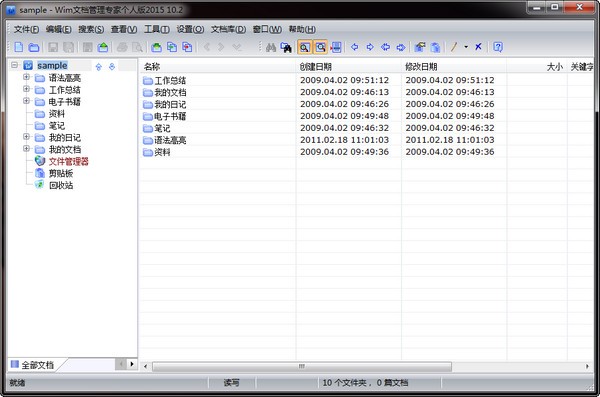Expand the 语法高亮 tree folder
The width and height of the screenshot is (600, 397).
pos(26,77)
